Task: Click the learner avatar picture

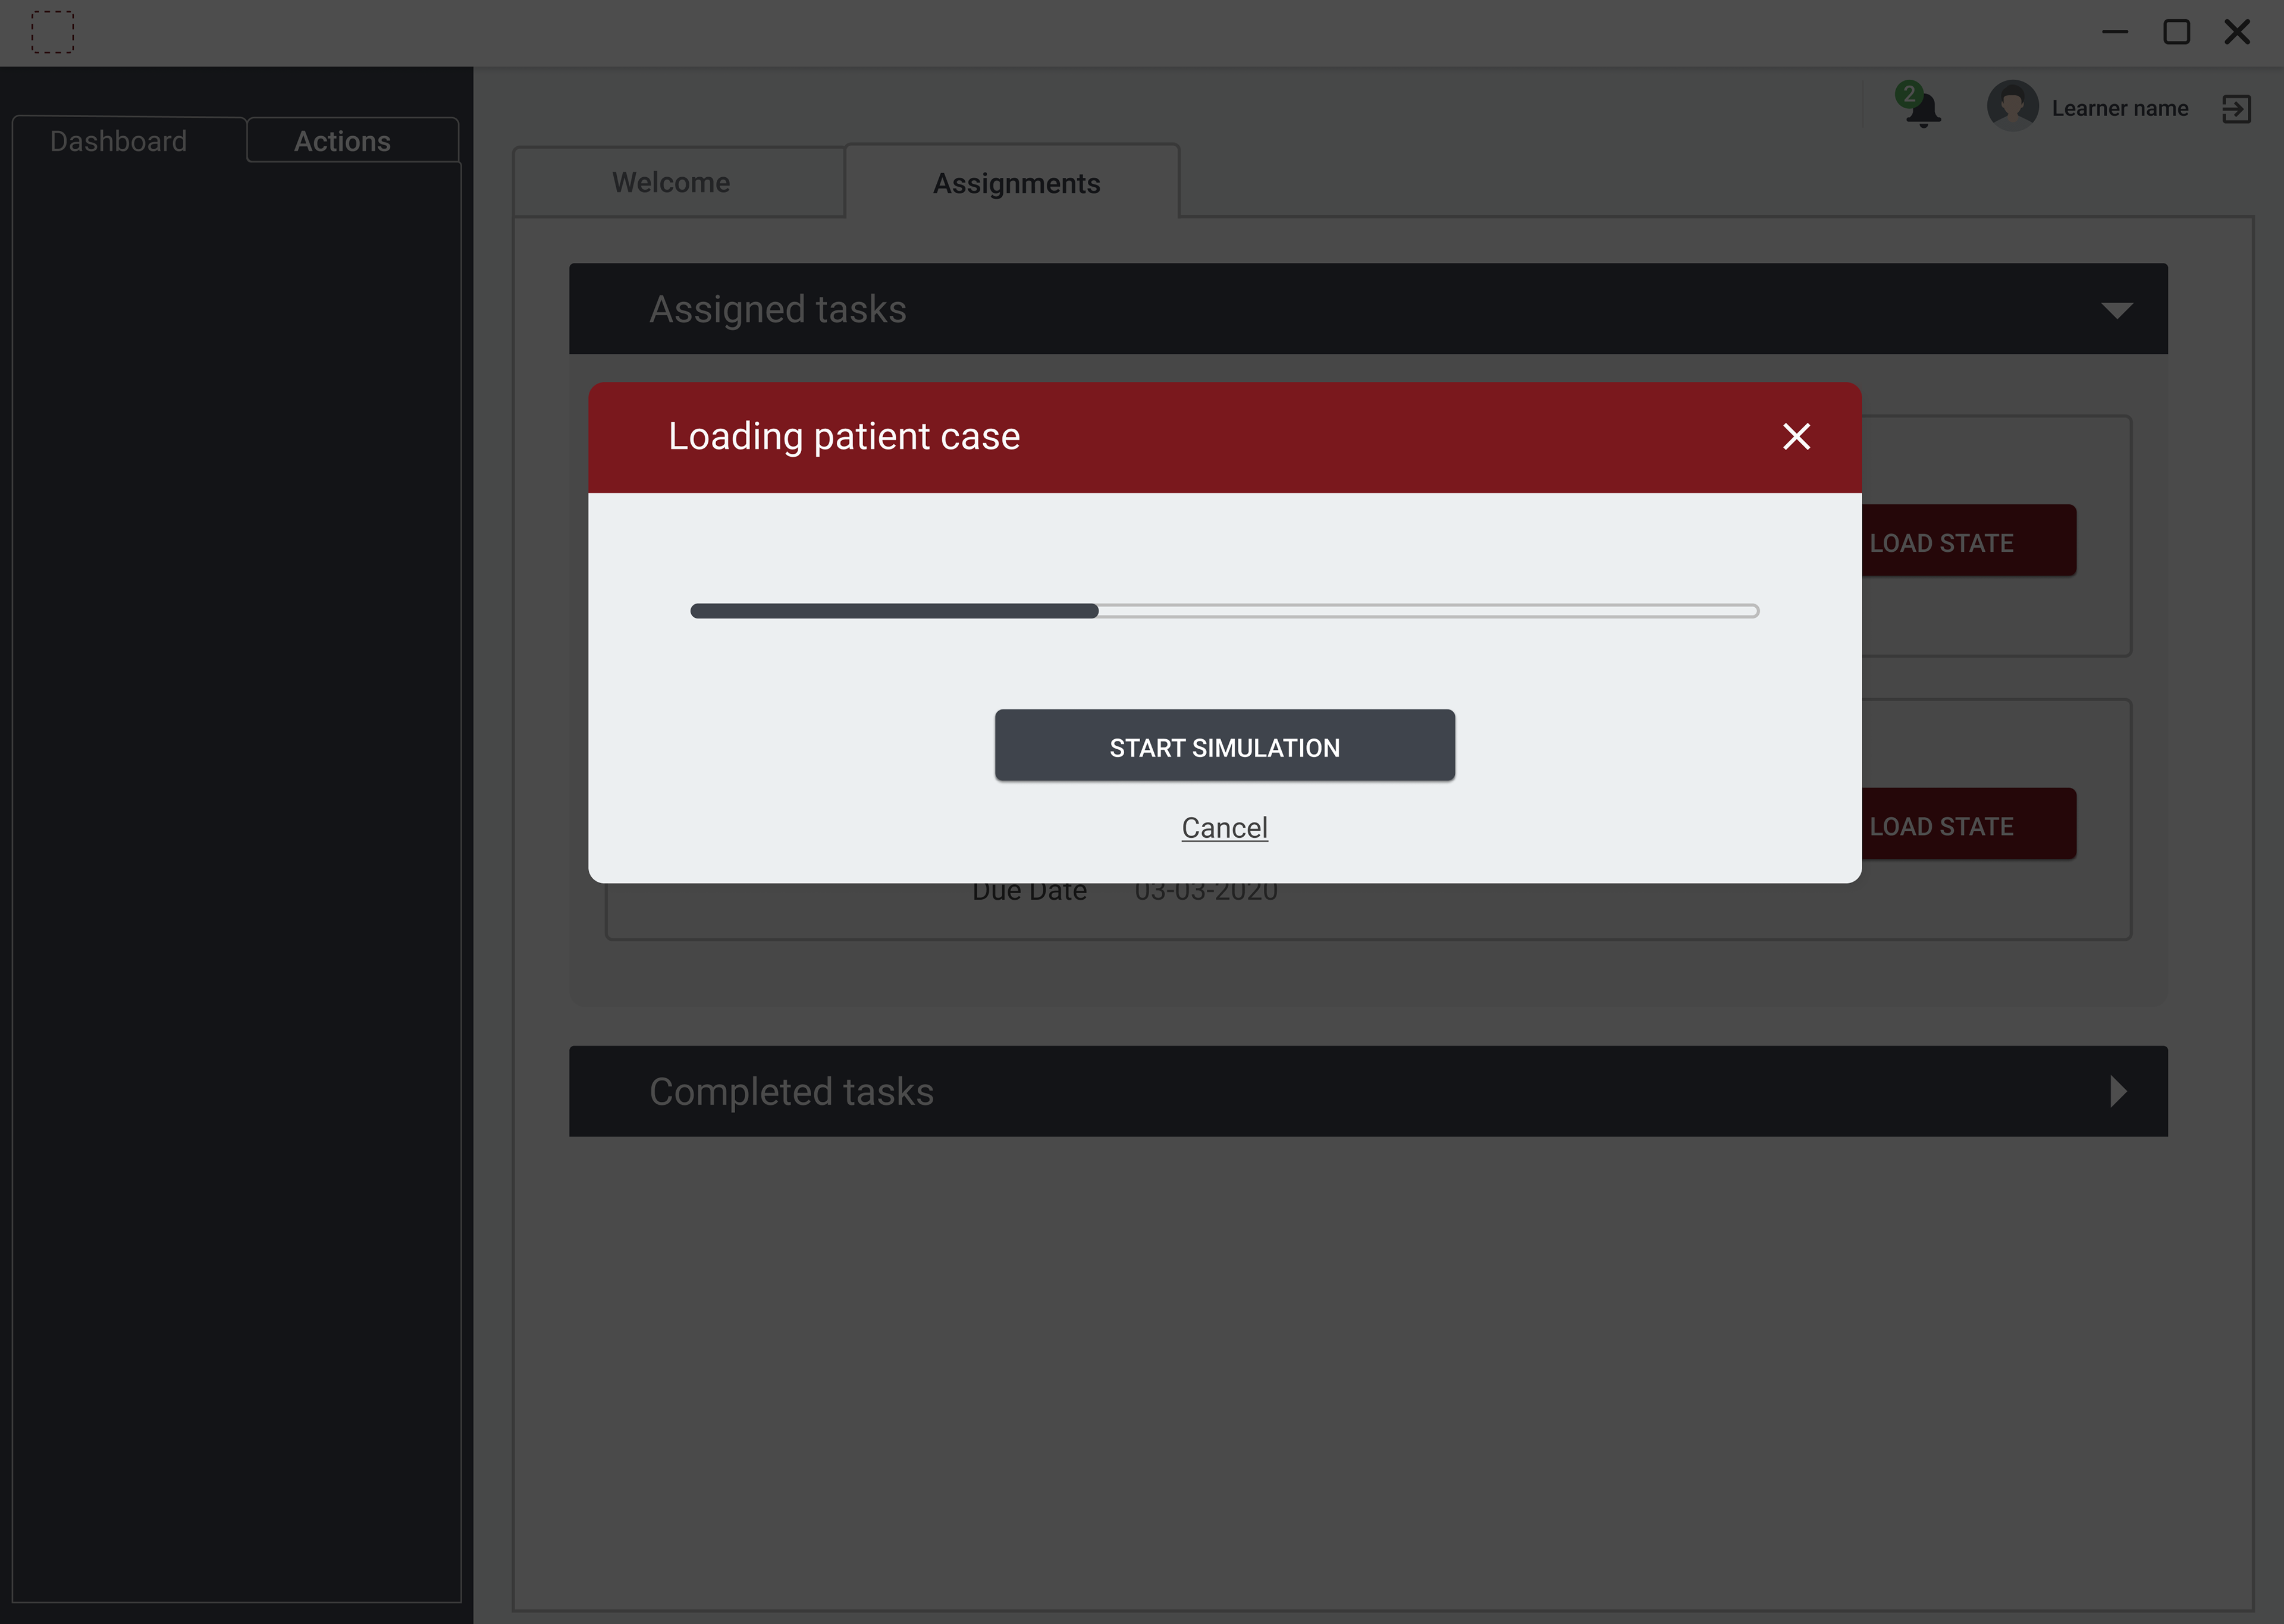Action: tap(2012, 106)
